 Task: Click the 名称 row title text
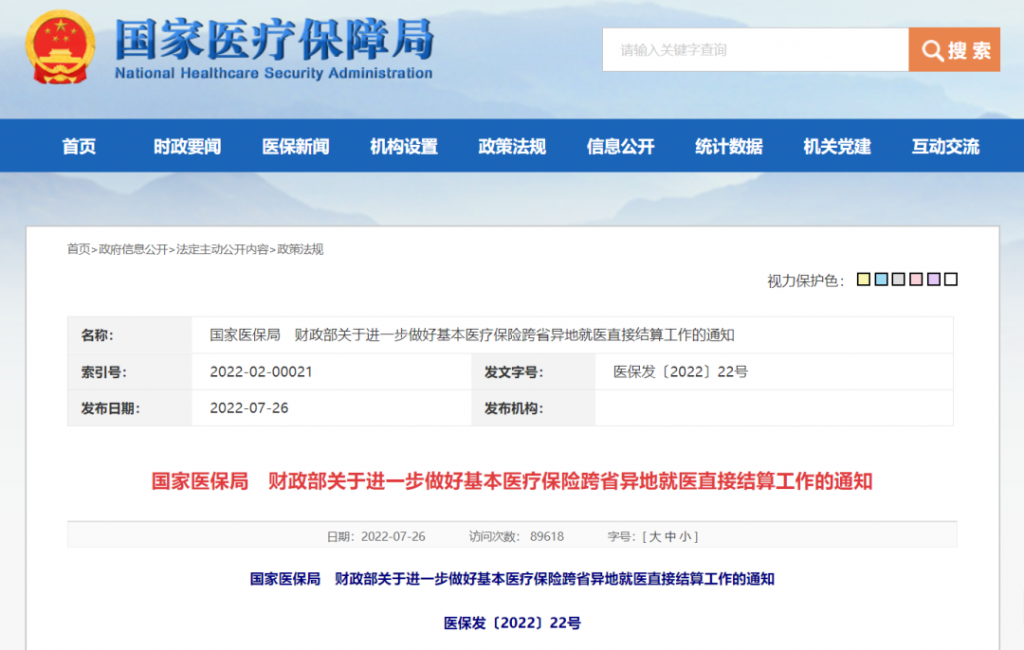pos(472,335)
